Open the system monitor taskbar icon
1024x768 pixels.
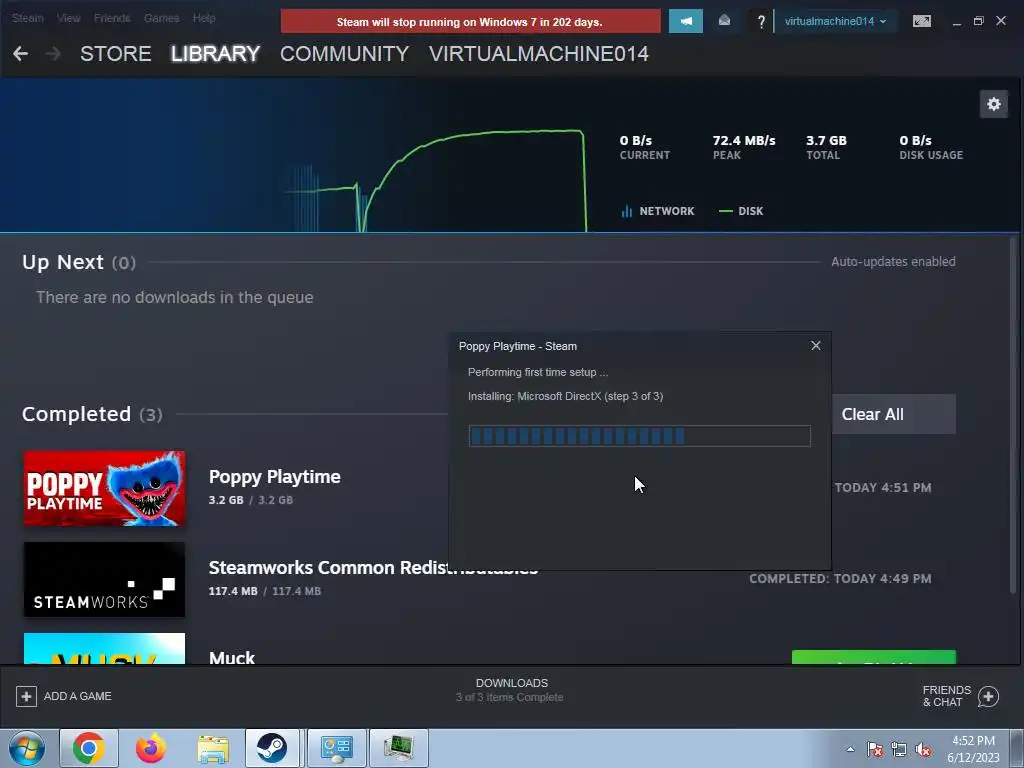pos(398,748)
